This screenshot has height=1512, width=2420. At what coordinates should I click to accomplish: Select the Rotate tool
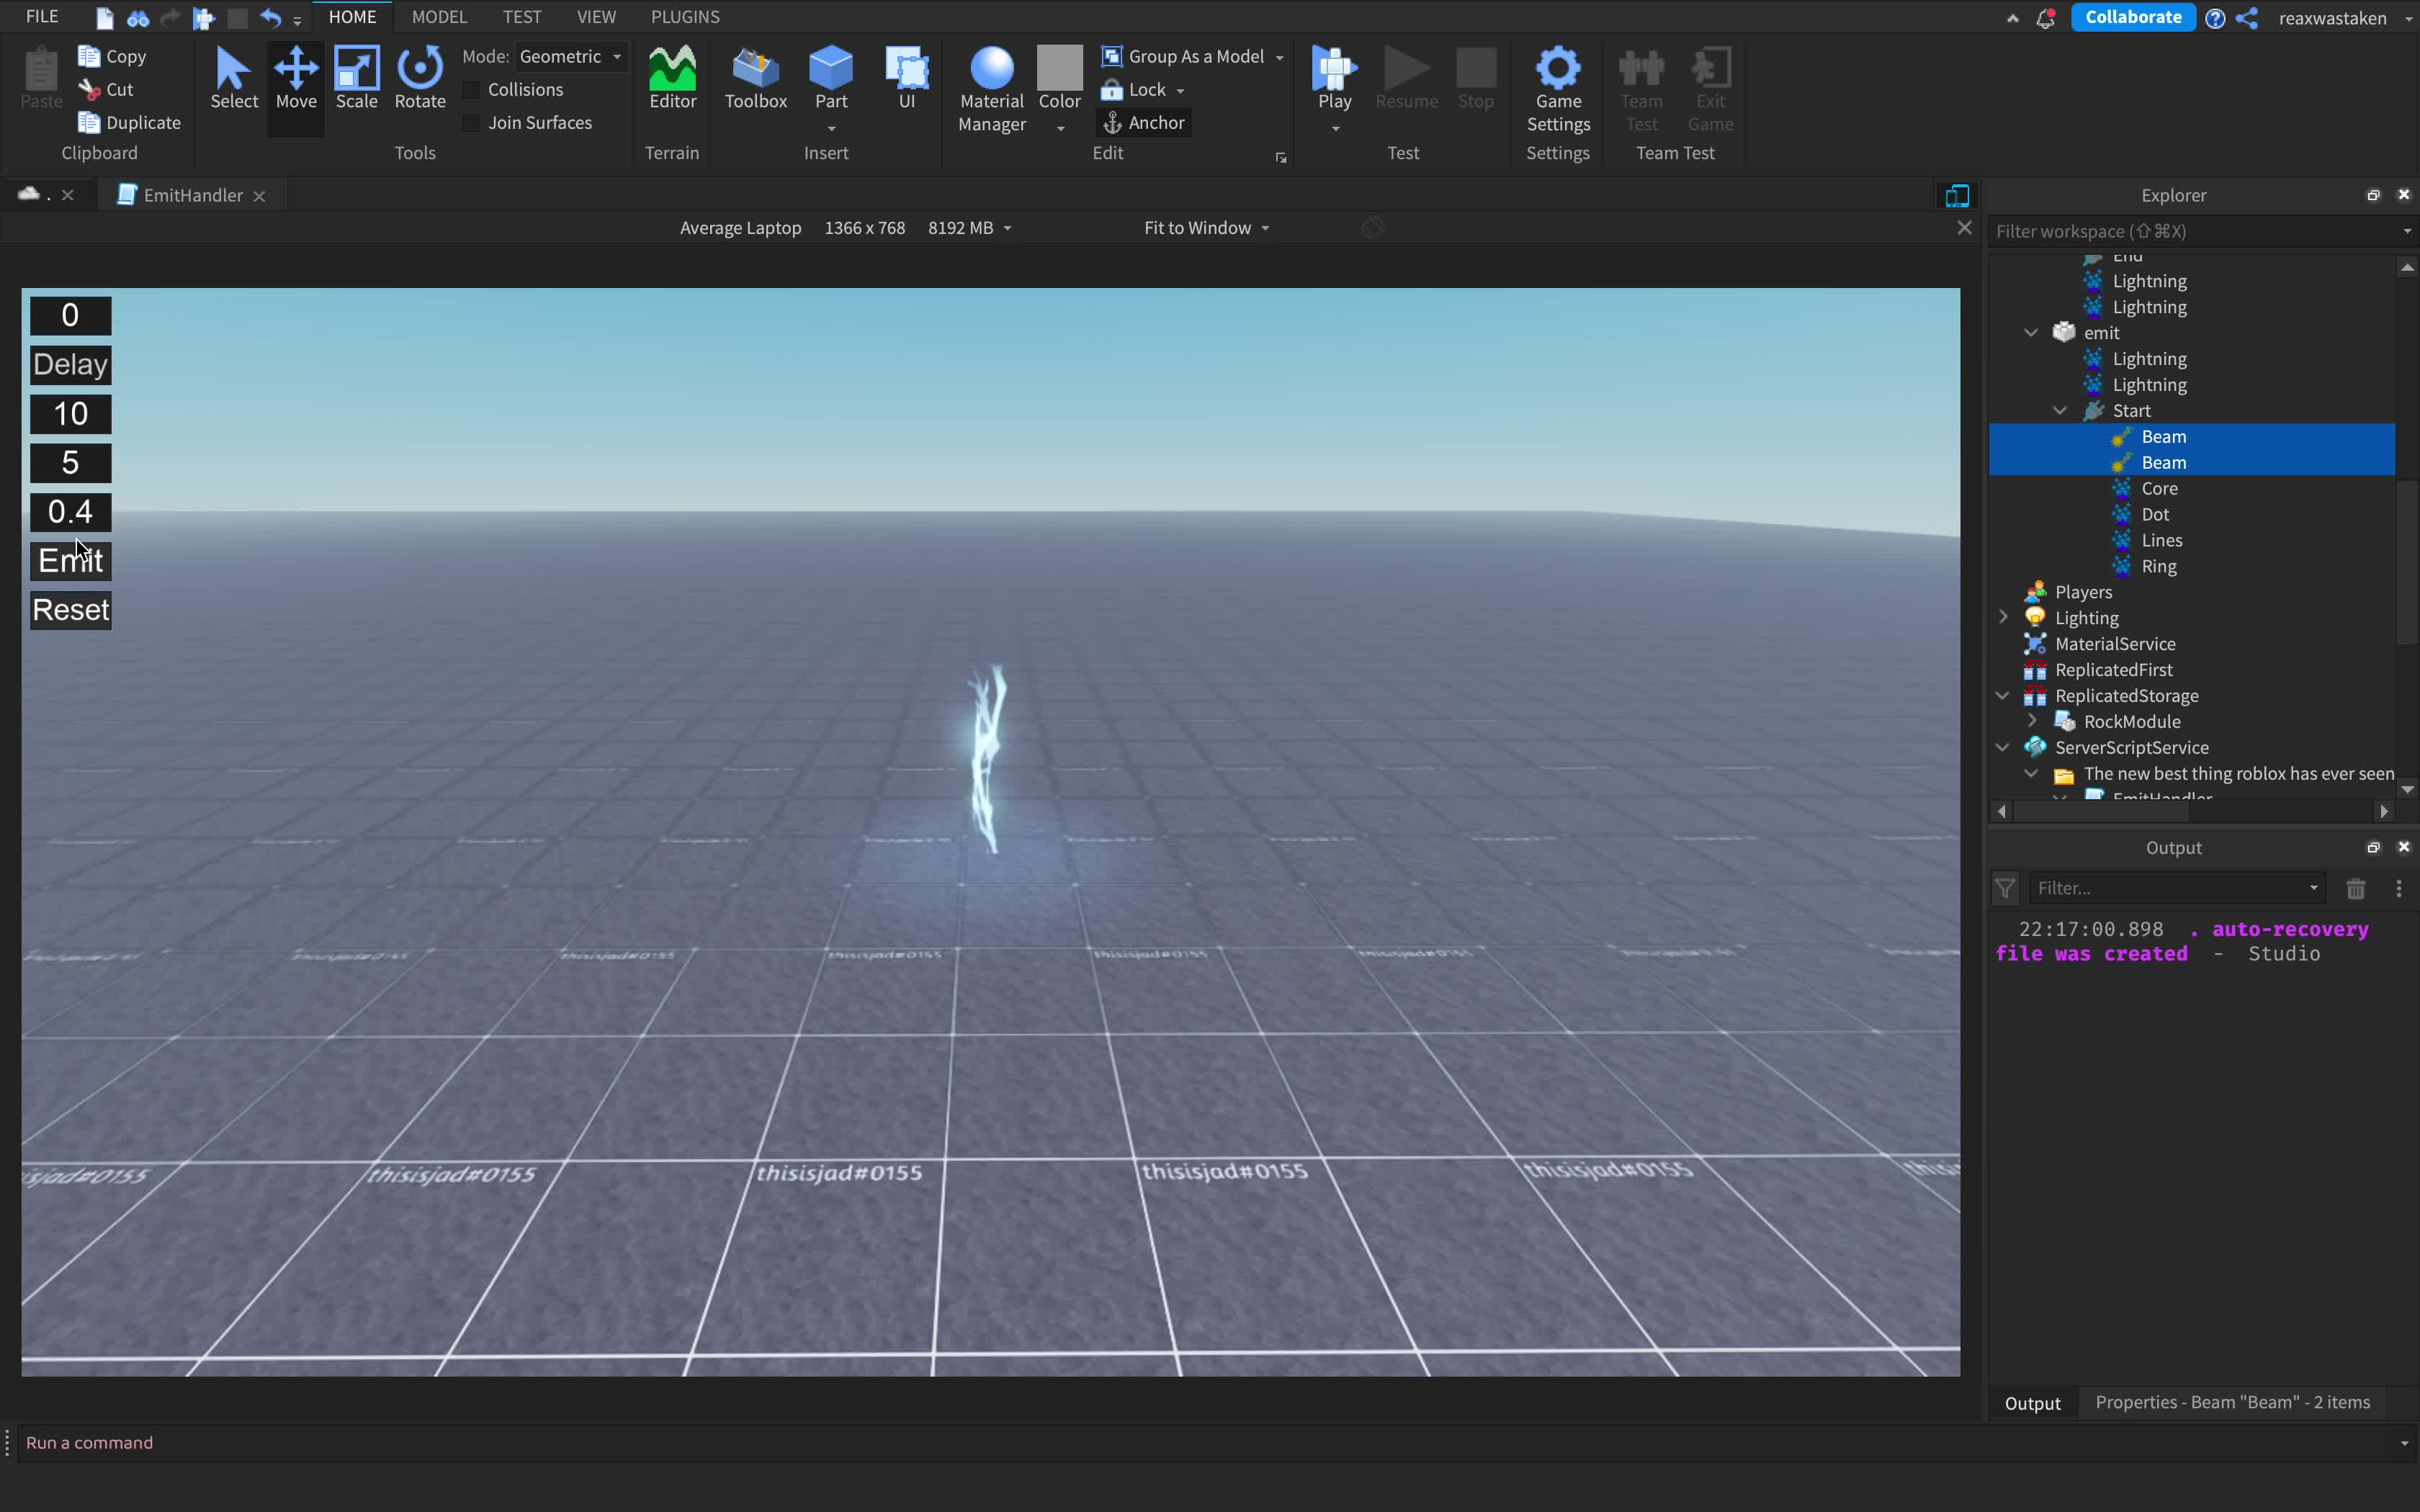tap(419, 85)
